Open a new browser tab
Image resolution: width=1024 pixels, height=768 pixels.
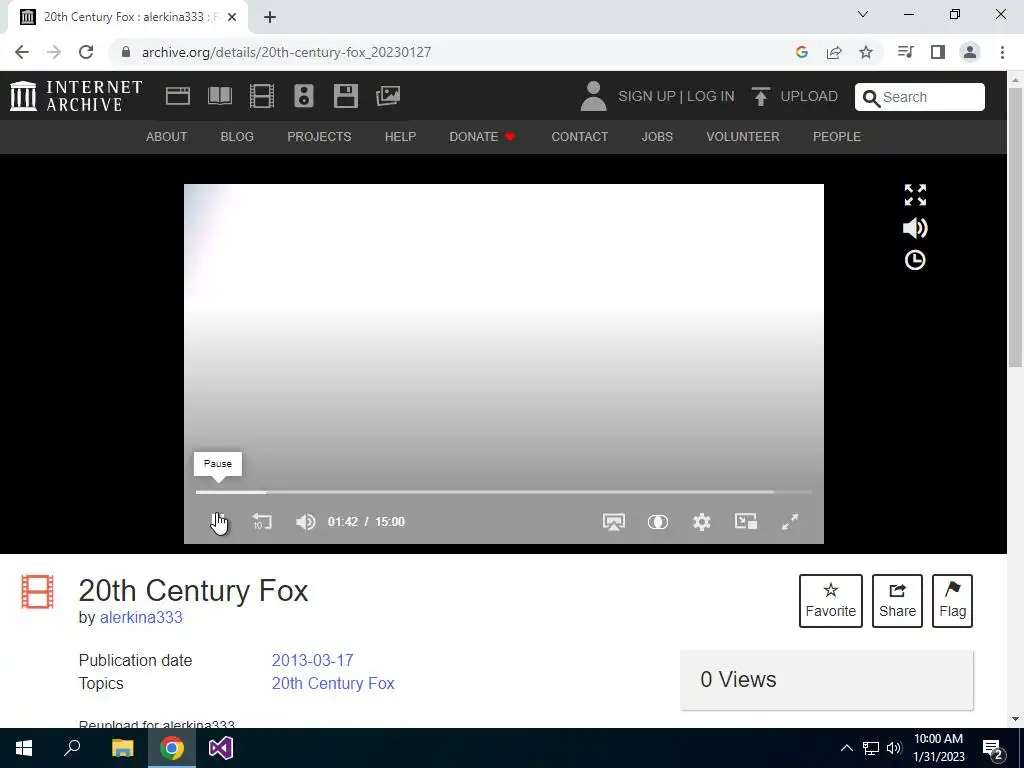270,17
